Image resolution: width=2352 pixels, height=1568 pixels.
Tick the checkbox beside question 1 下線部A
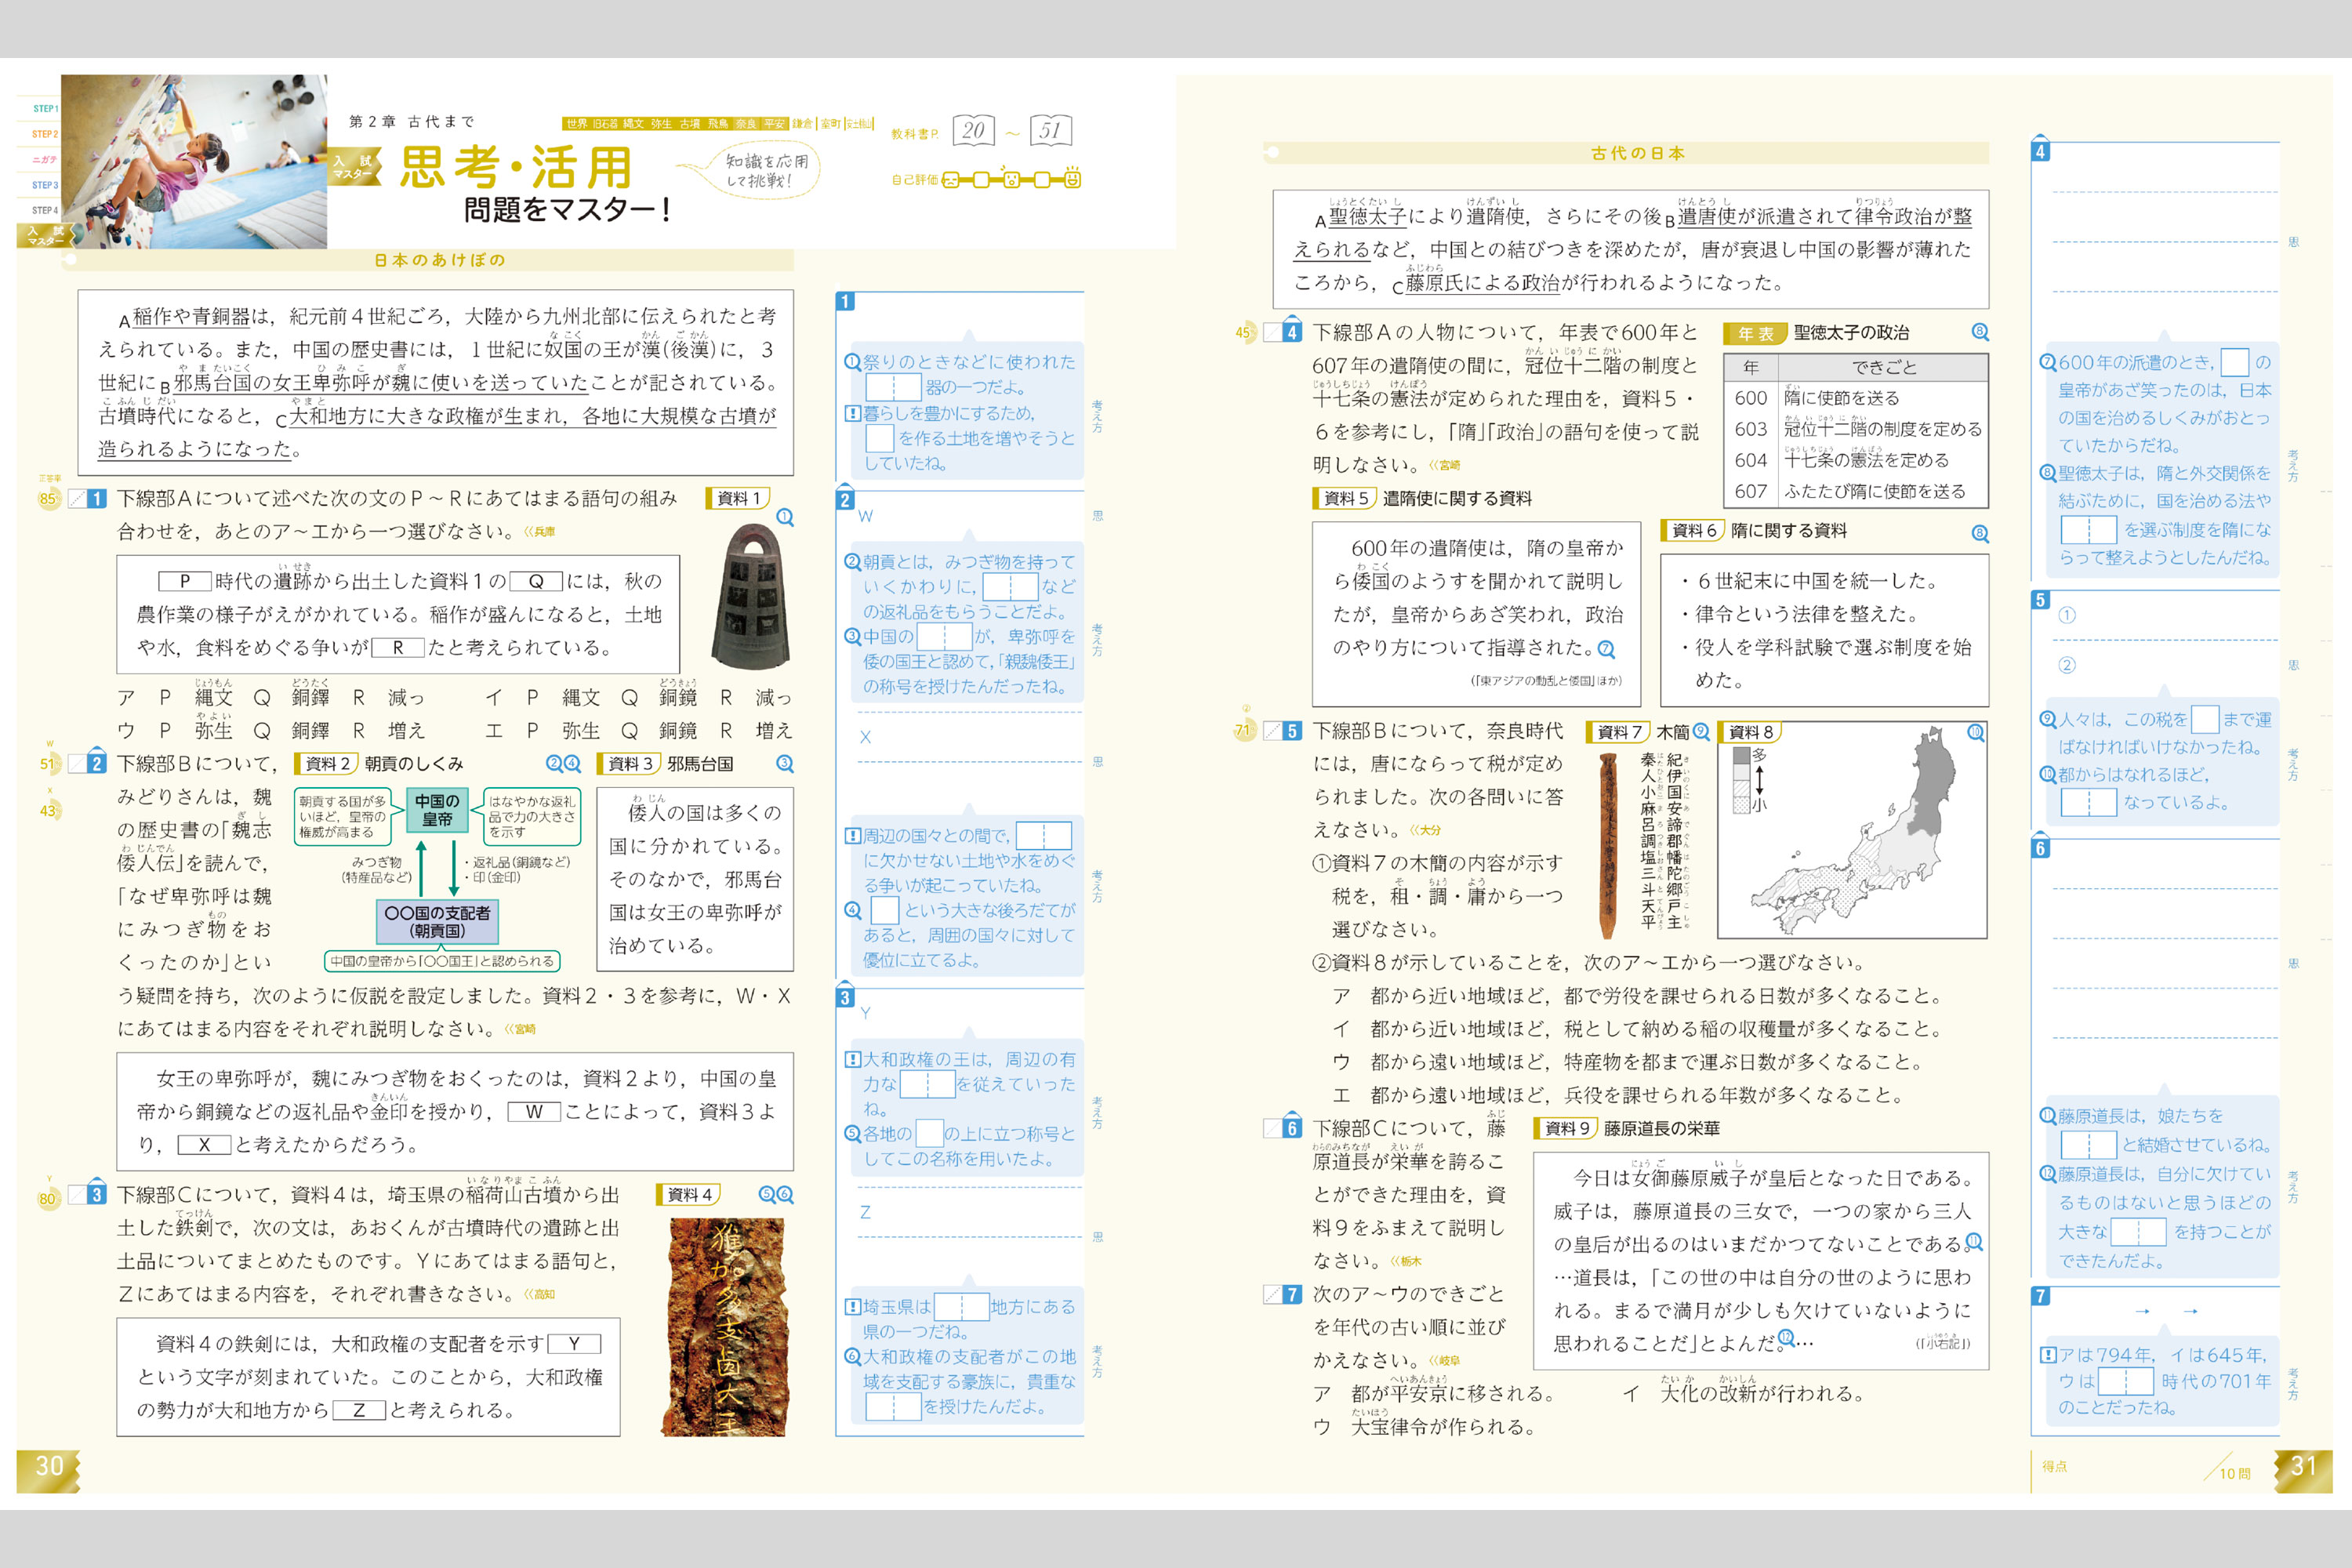click(76, 498)
